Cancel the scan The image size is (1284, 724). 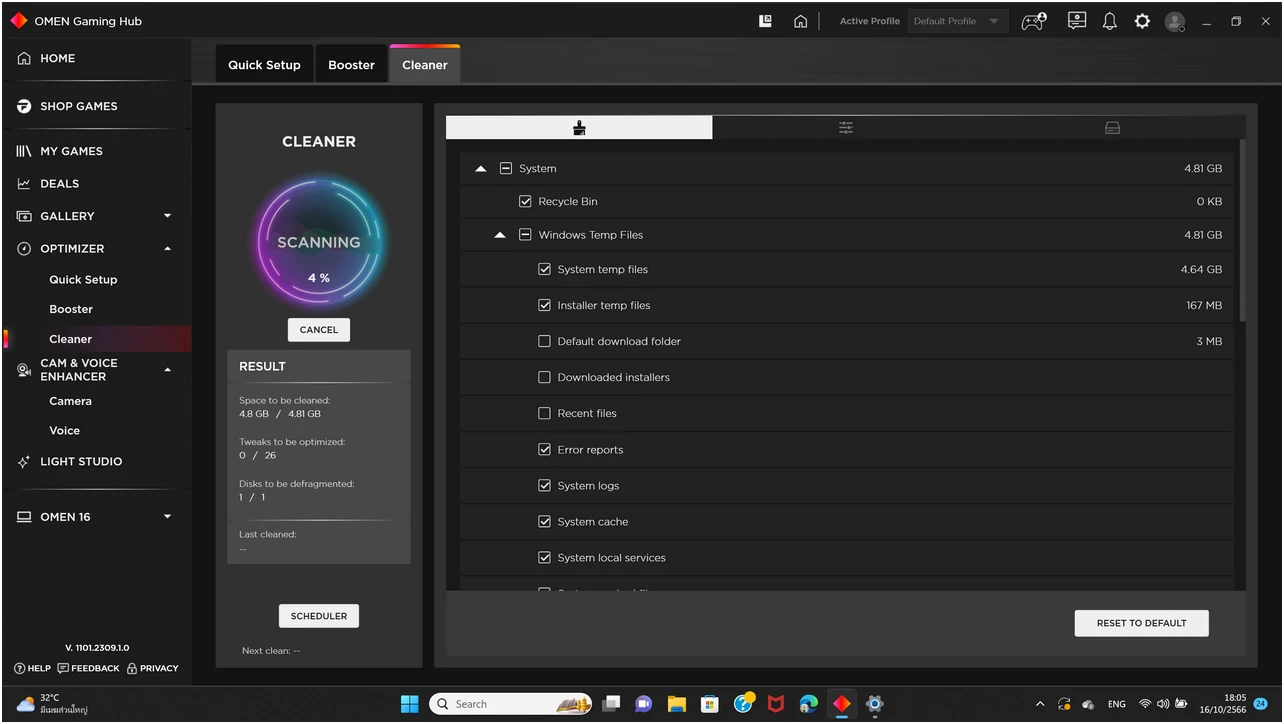click(319, 330)
